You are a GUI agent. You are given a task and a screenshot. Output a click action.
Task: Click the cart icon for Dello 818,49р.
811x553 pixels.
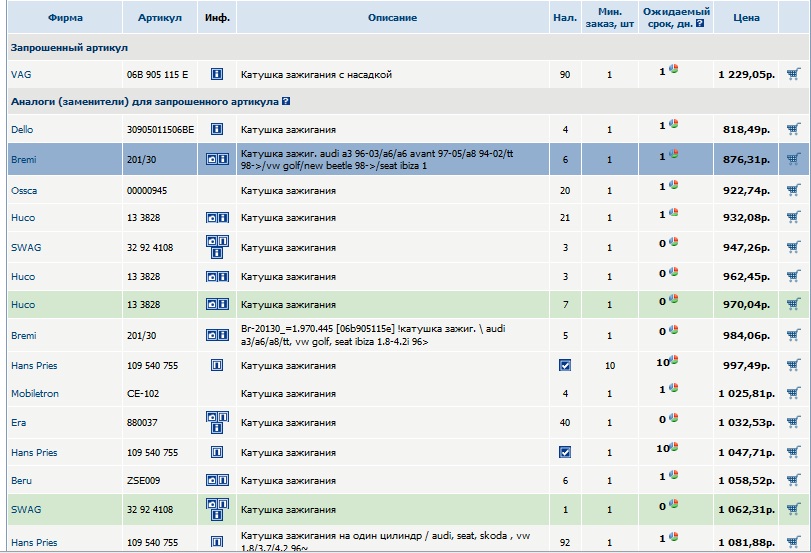[794, 129]
